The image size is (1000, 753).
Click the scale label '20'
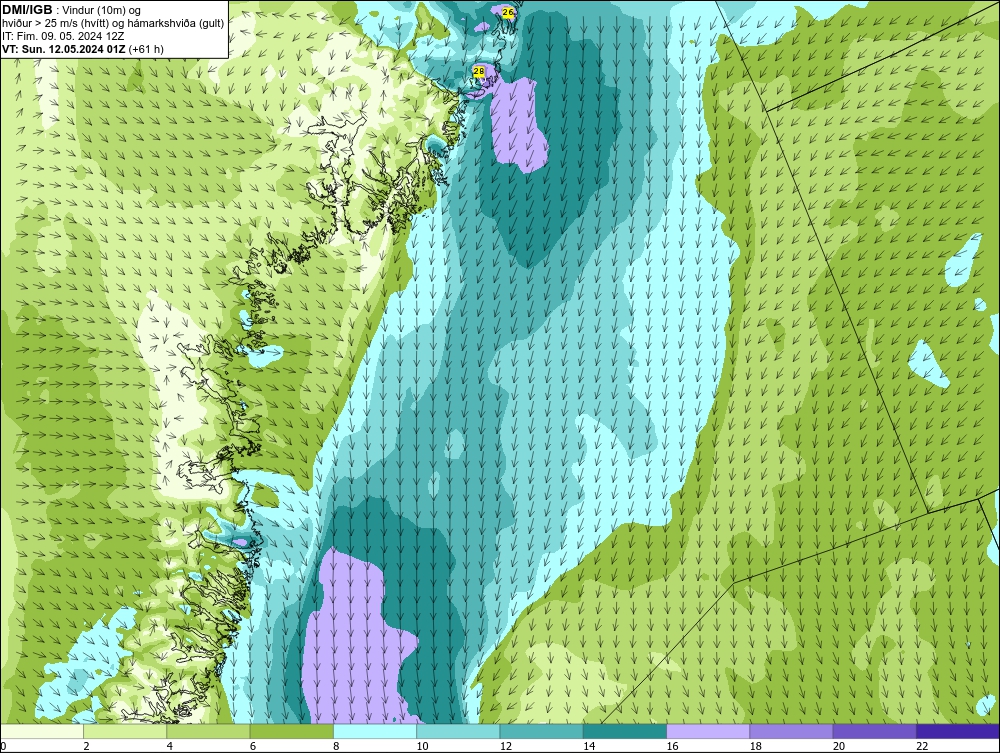(x=839, y=747)
